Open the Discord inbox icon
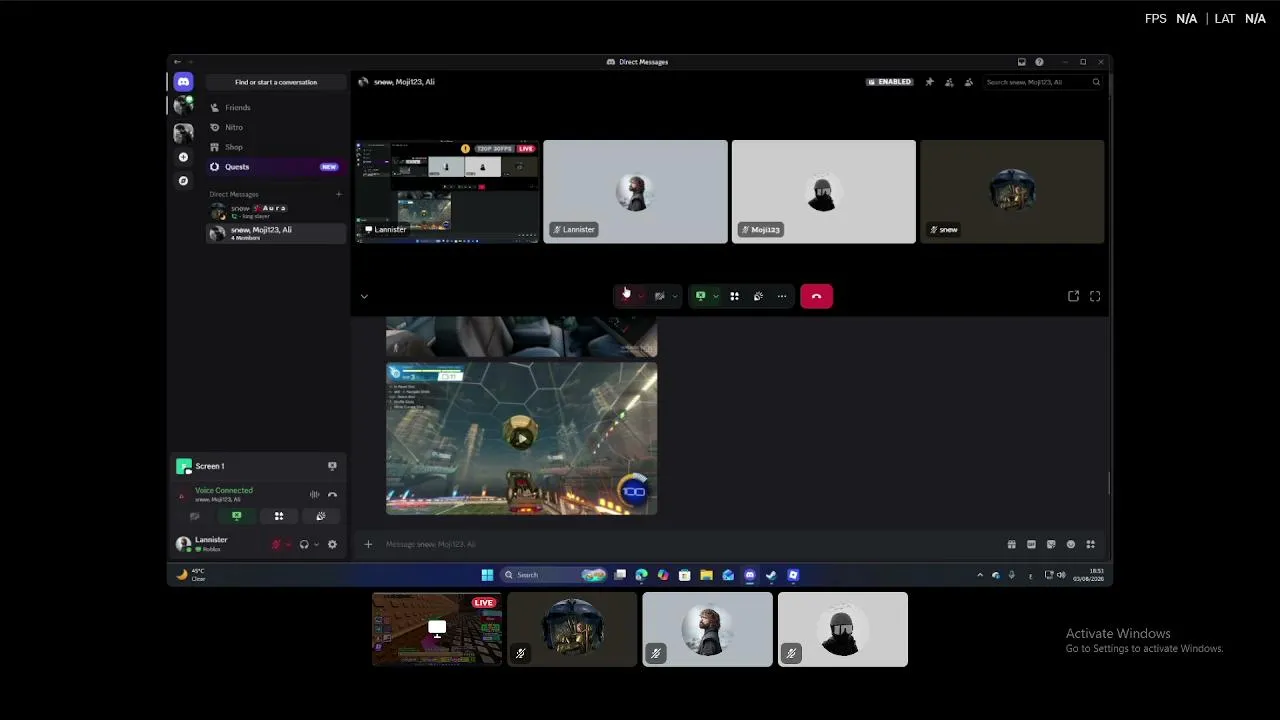The image size is (1280, 720). click(x=1021, y=62)
